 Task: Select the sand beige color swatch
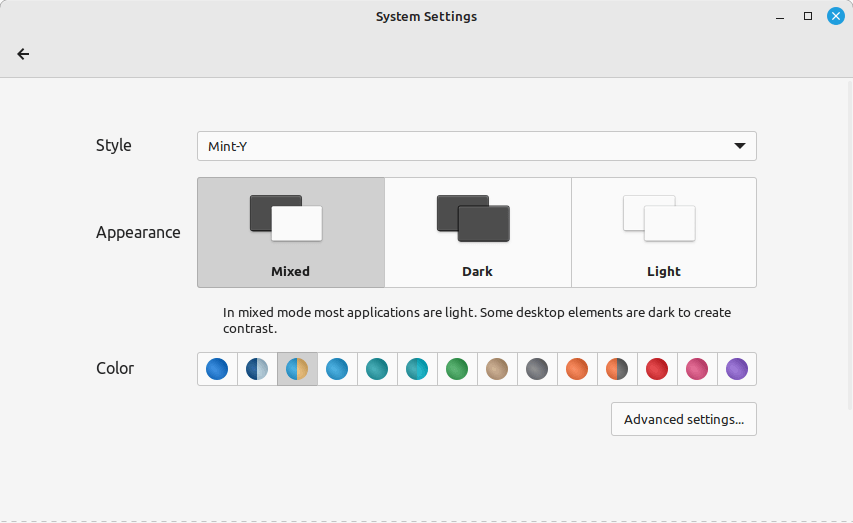497,369
